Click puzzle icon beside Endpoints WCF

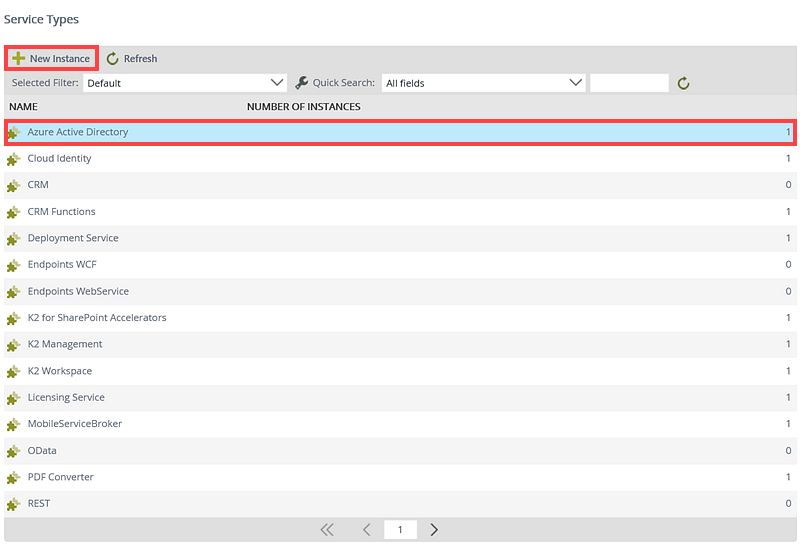pos(13,265)
